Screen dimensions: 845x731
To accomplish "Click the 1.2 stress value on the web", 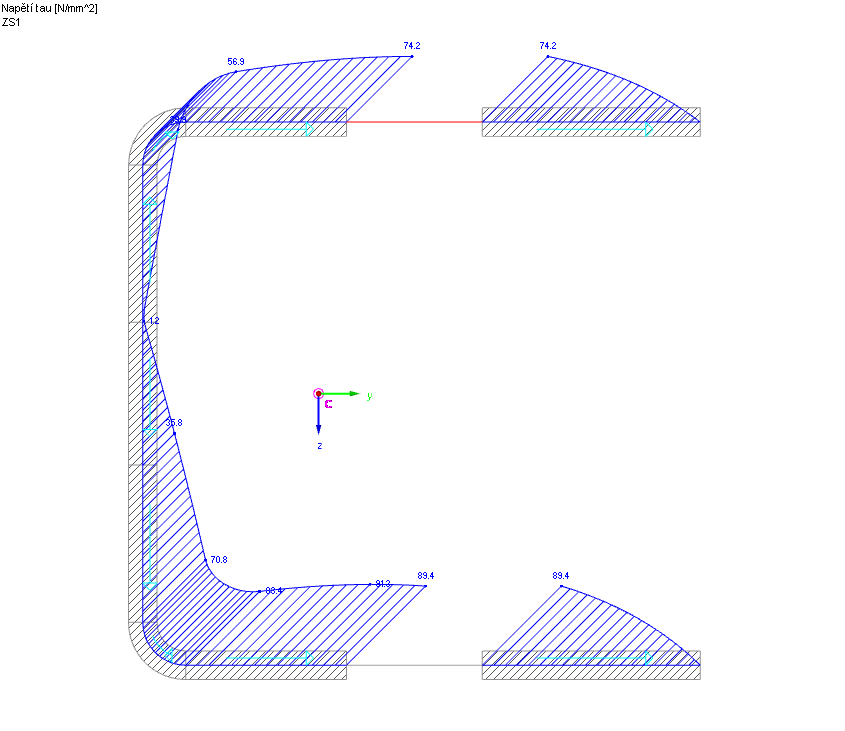I will [154, 321].
